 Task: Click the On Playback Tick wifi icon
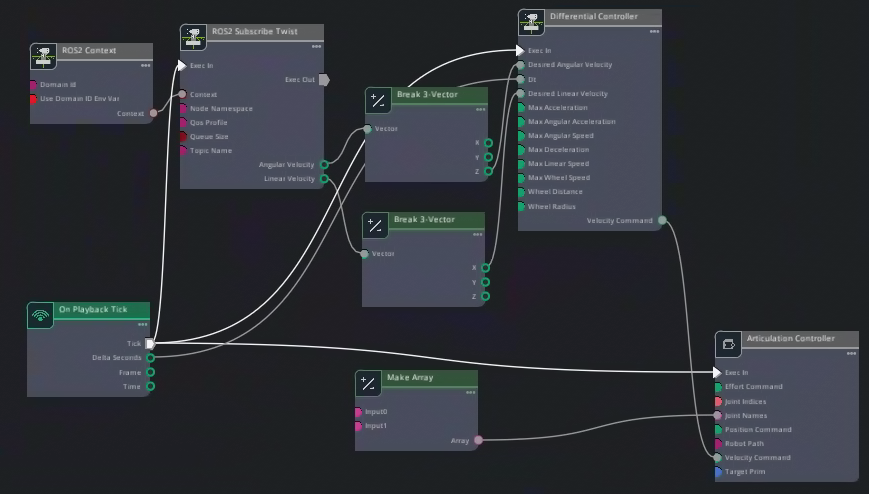click(x=40, y=316)
